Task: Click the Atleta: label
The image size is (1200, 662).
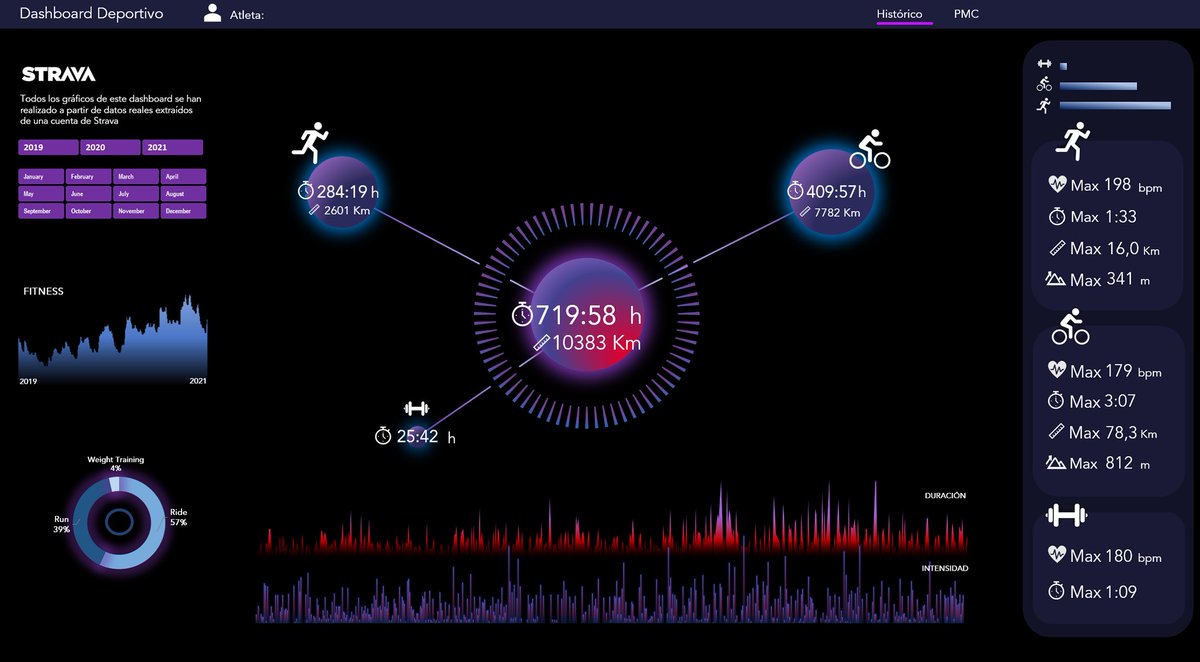Action: [x=246, y=15]
